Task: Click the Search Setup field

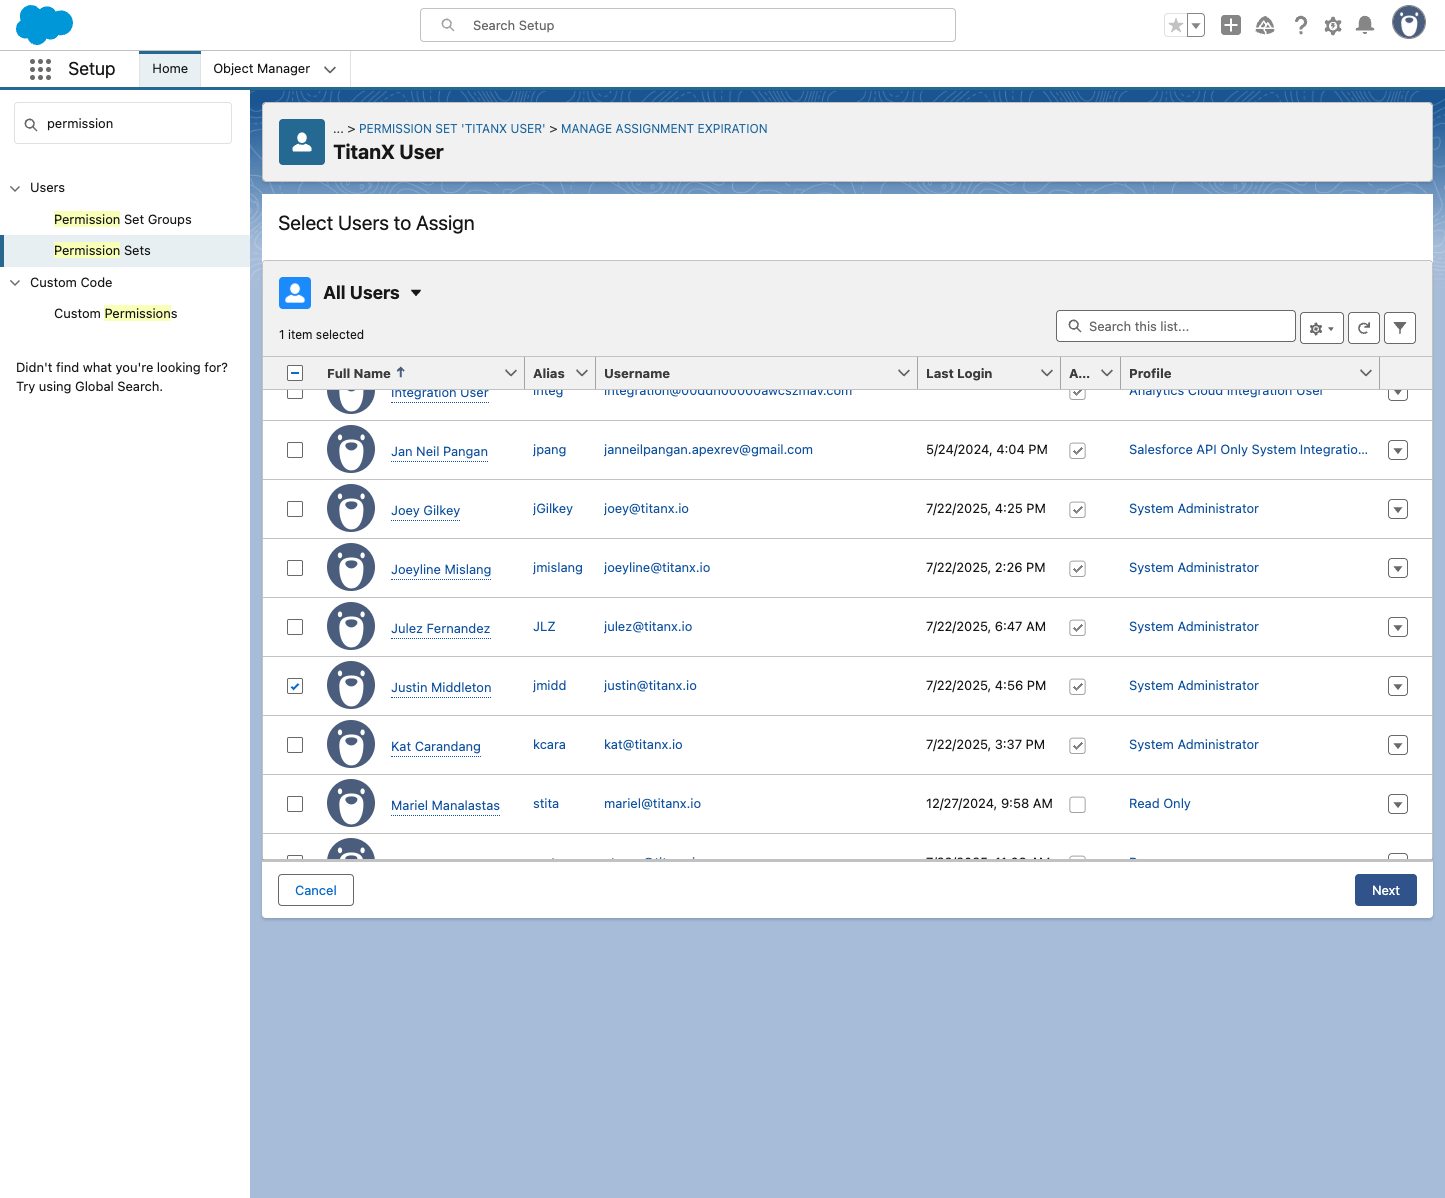Action: tap(688, 25)
